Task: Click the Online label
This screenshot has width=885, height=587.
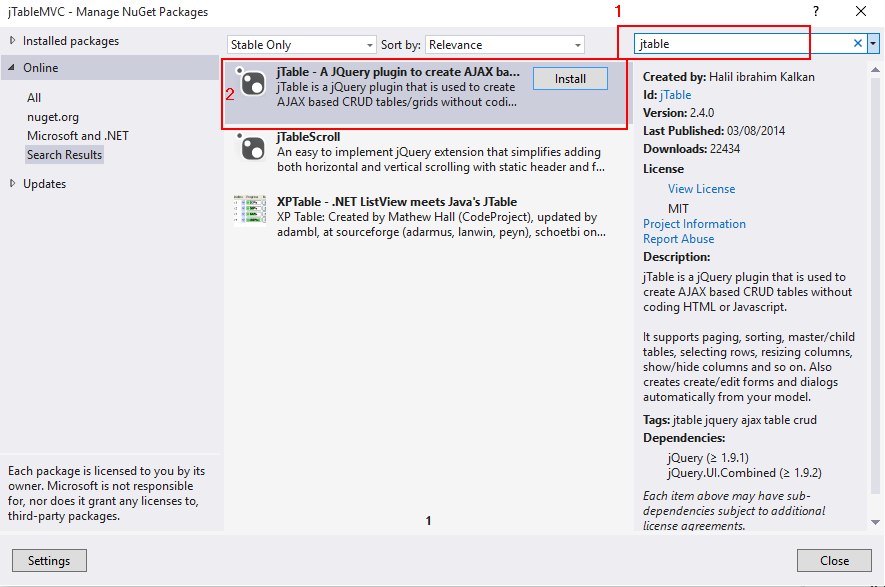Action: [x=41, y=68]
